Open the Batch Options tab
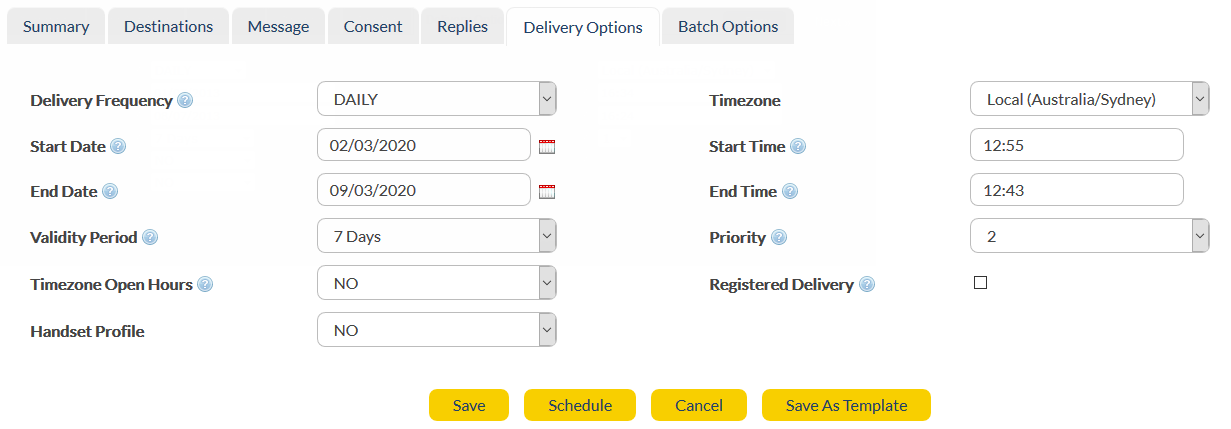Screen dimensions: 1231x429 (x=728, y=27)
